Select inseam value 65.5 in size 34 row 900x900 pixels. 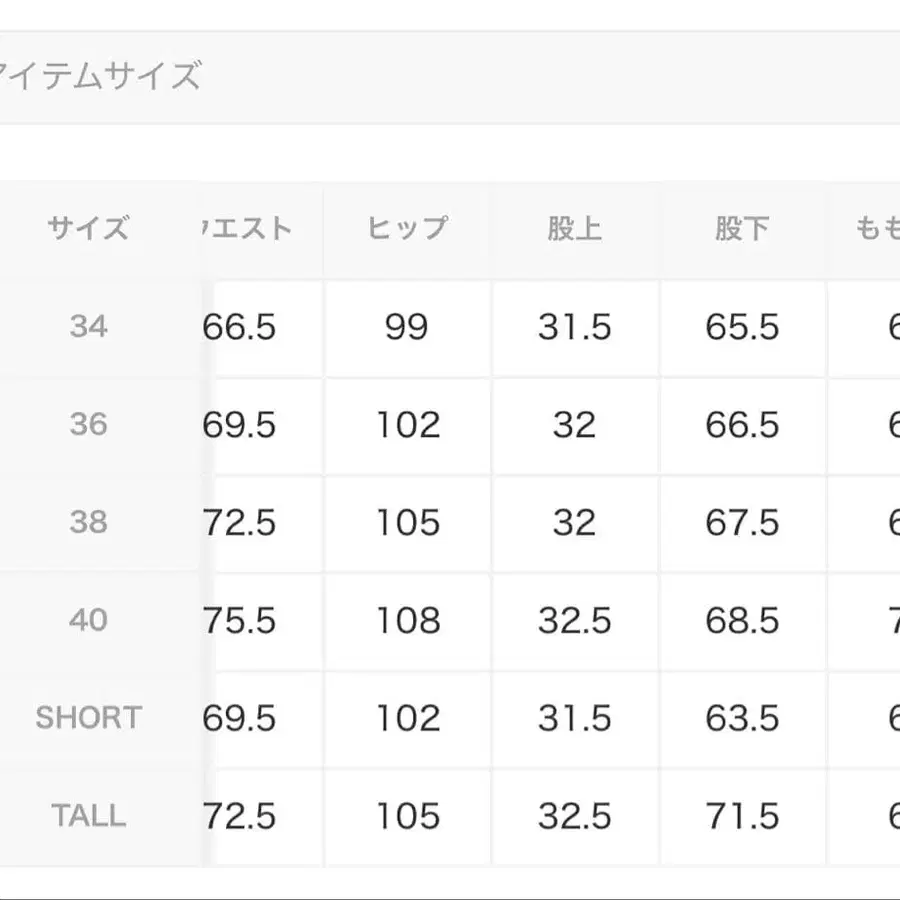point(742,327)
